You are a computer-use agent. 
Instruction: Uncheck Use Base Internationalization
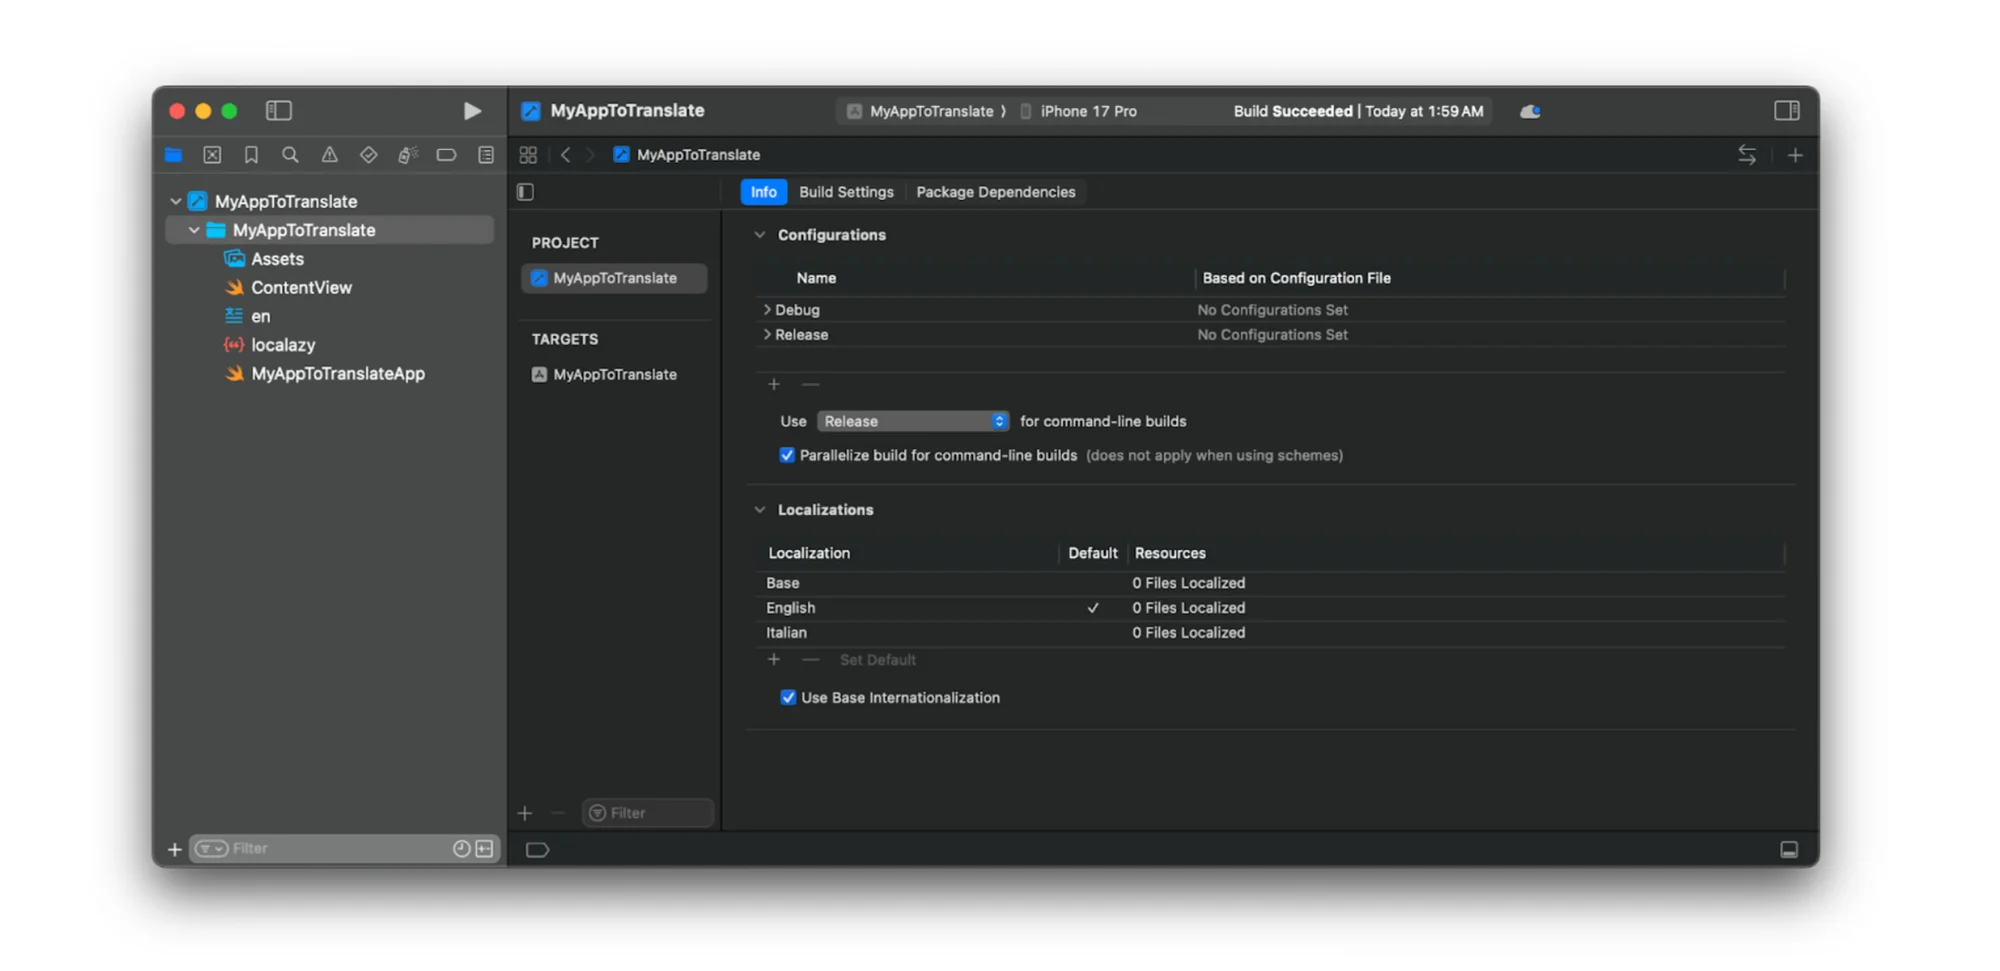pos(788,697)
